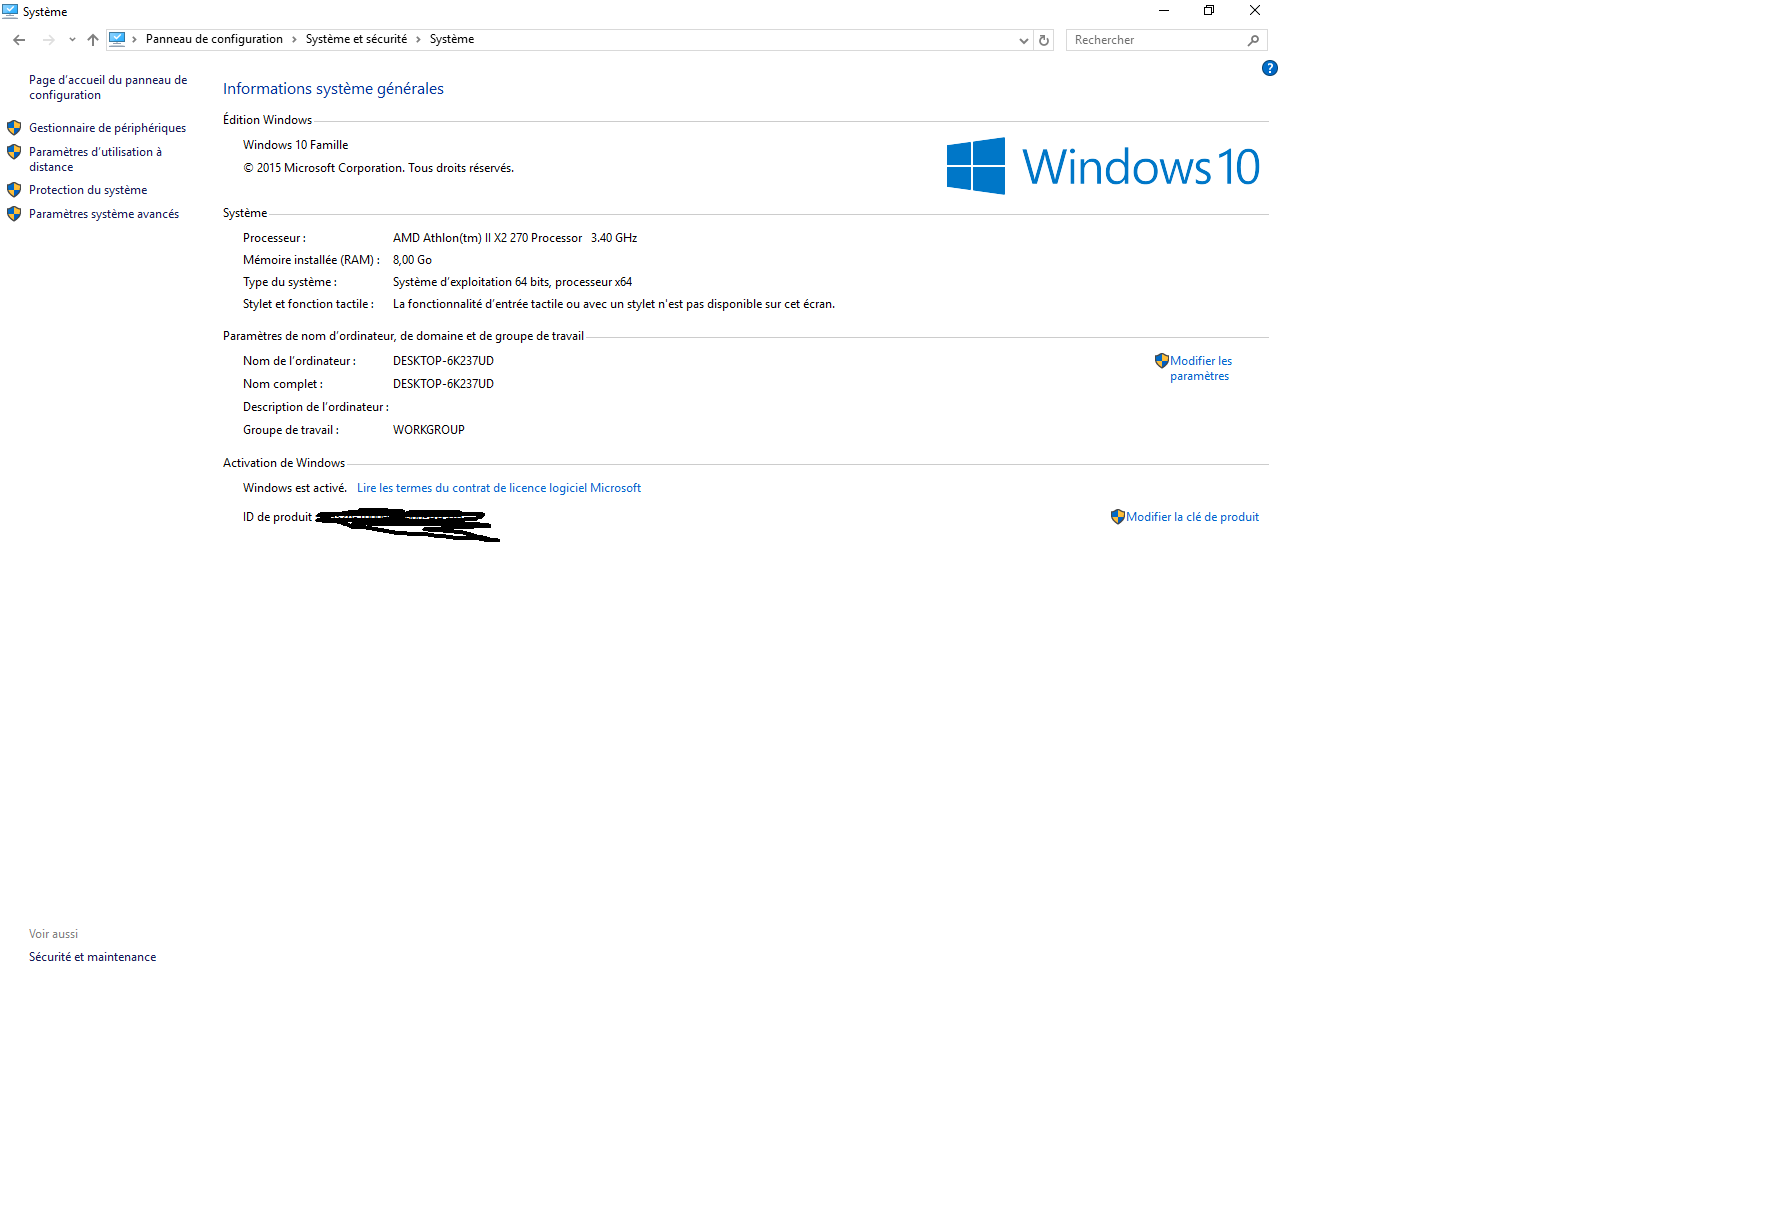Minimize the Système window
Image resolution: width=1784 pixels, height=1226 pixels.
point(1164,10)
